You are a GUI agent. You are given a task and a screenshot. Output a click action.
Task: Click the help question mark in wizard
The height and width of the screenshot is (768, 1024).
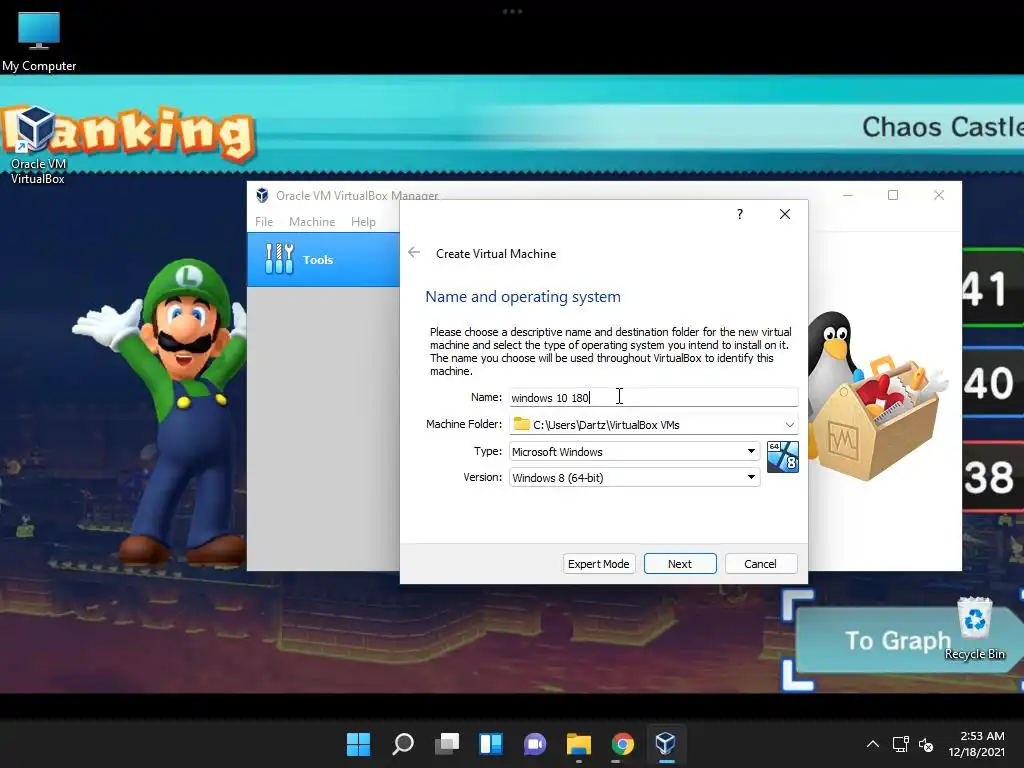[x=740, y=214]
